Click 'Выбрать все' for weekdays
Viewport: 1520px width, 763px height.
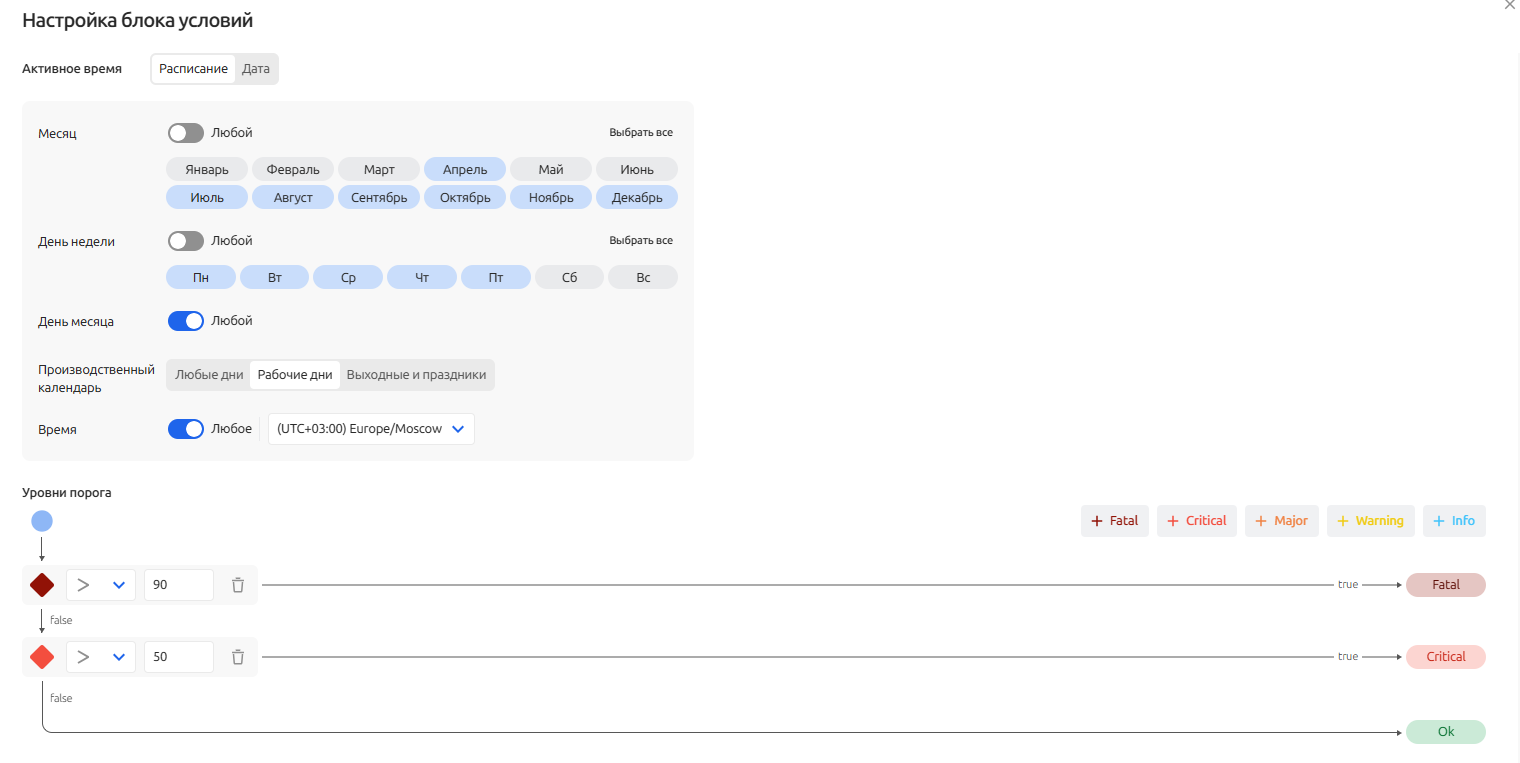641,241
